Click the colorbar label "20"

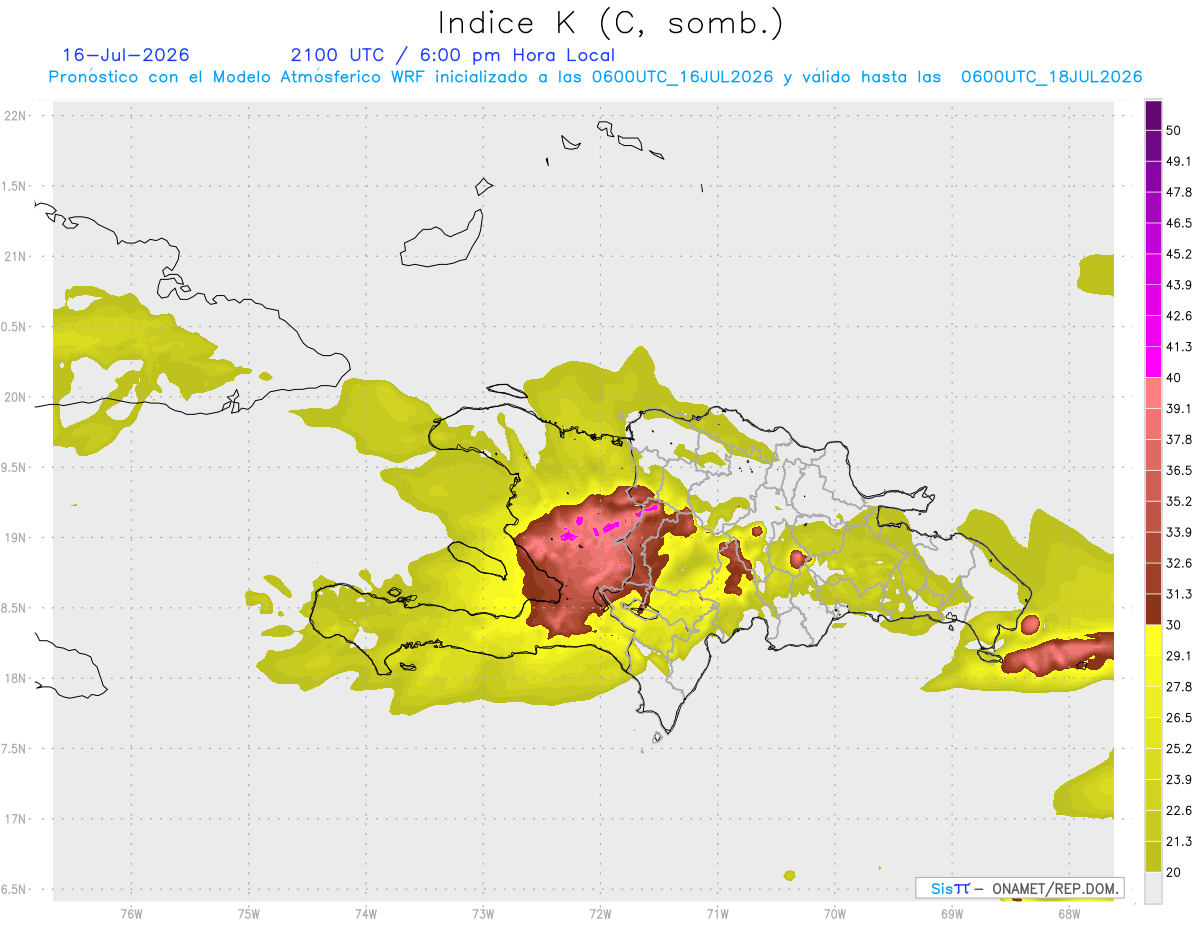pos(1174,873)
